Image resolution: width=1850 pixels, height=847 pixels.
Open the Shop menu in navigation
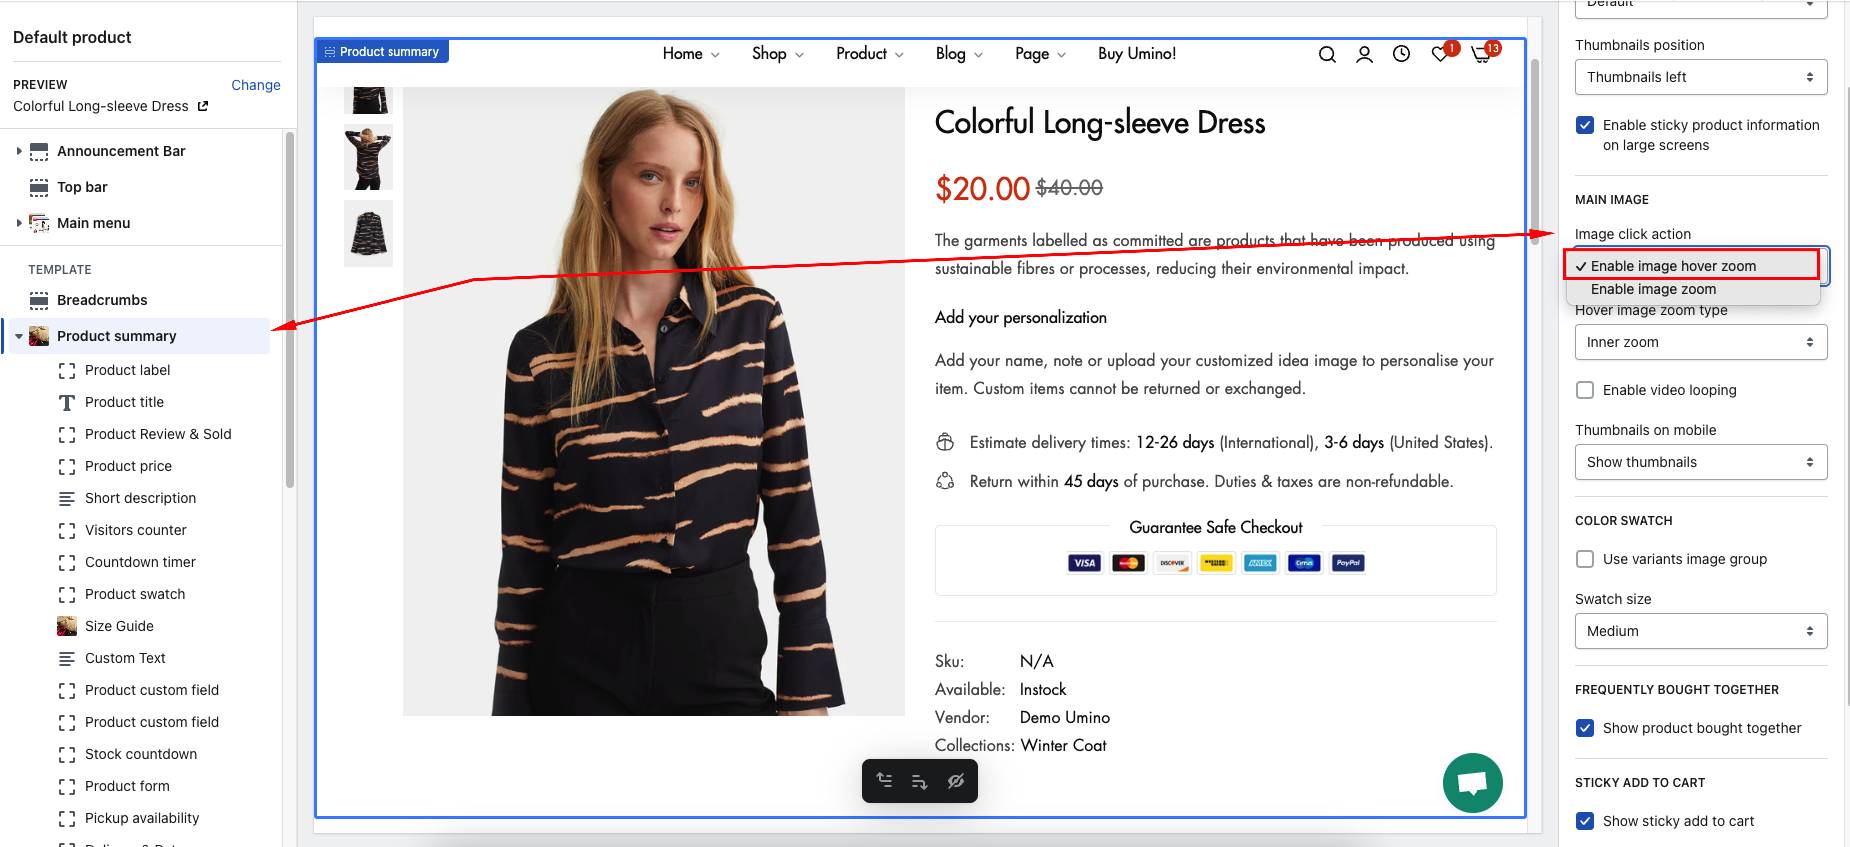tap(778, 54)
